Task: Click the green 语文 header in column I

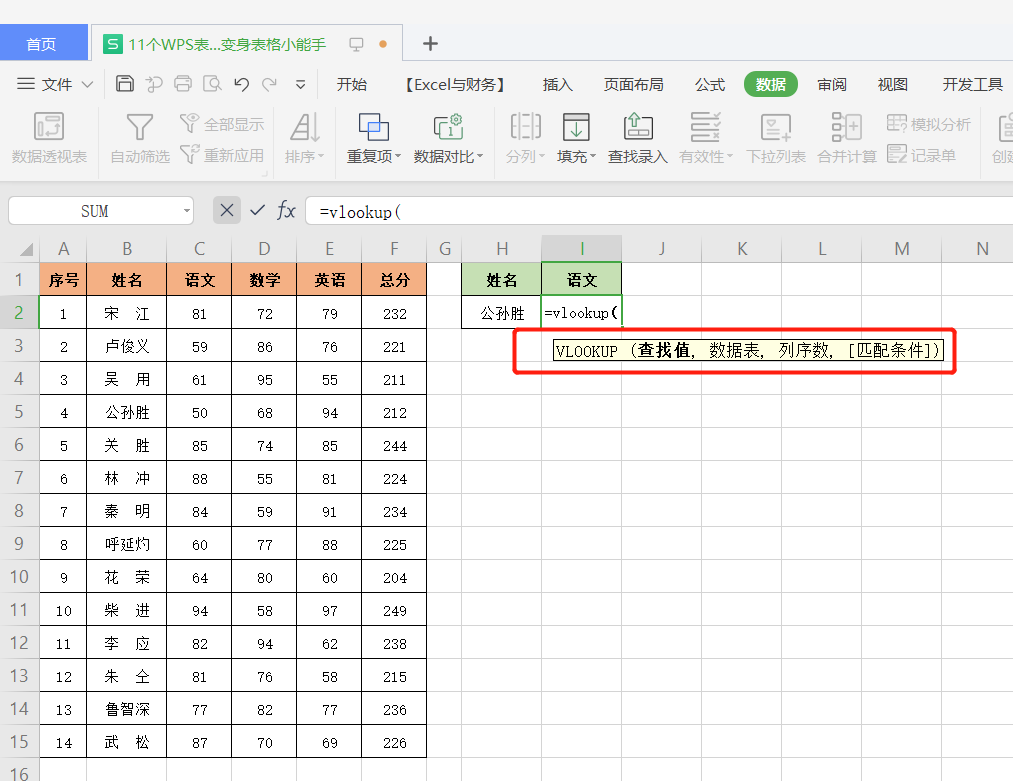Action: [581, 280]
